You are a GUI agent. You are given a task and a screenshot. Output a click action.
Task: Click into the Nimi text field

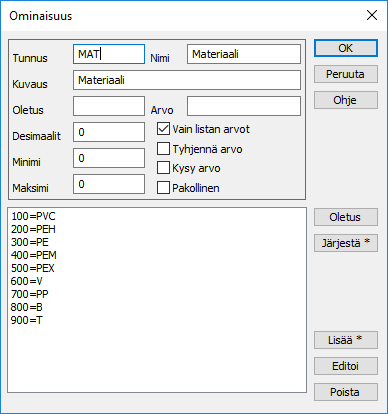(244, 54)
